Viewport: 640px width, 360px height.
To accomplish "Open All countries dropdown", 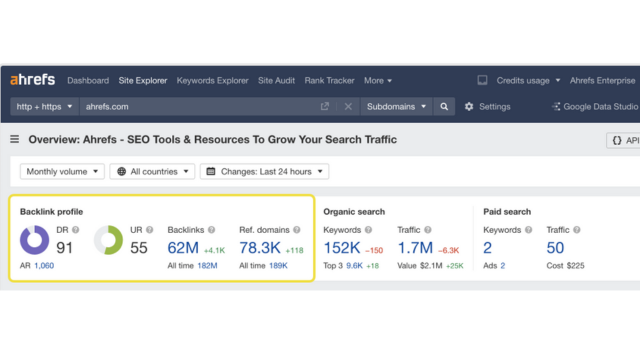I will pos(152,171).
